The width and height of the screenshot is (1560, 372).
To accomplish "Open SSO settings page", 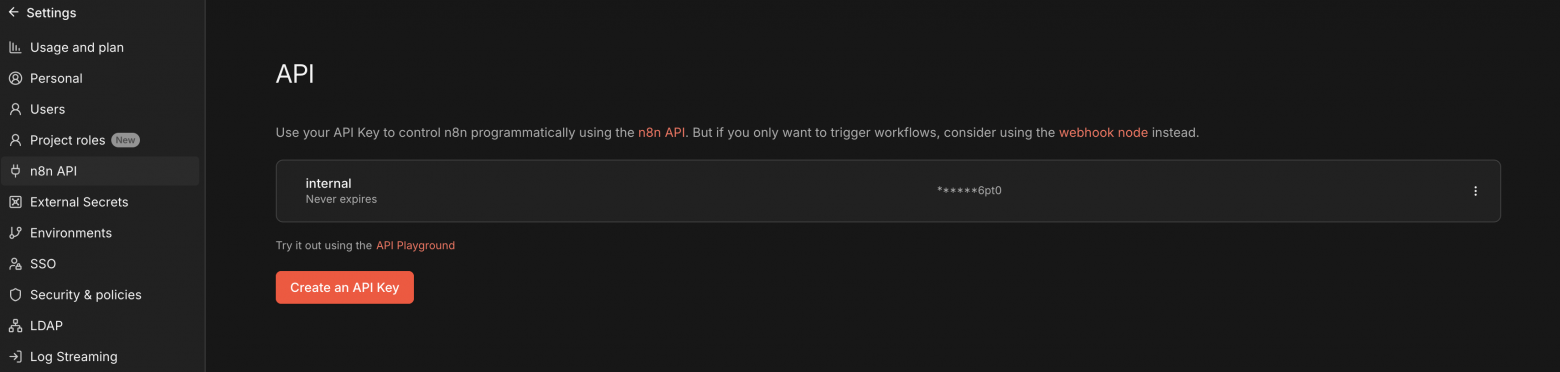I will [100, 264].
